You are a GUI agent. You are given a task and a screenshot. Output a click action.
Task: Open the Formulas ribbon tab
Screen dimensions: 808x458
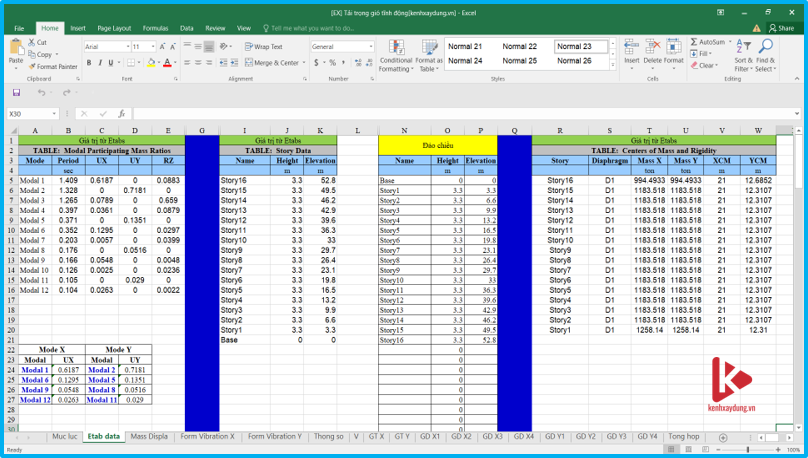(155, 29)
